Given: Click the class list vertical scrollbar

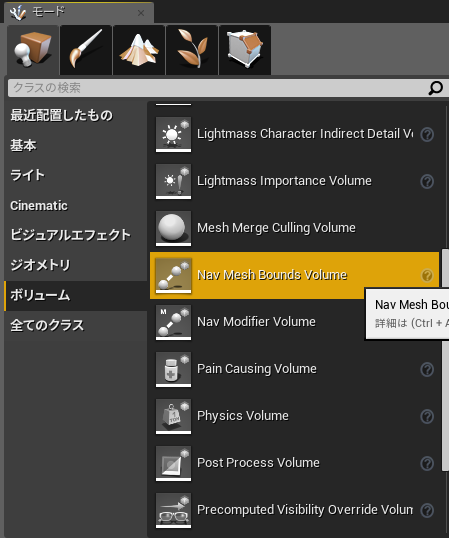Looking at the screenshot, I should tap(446, 360).
